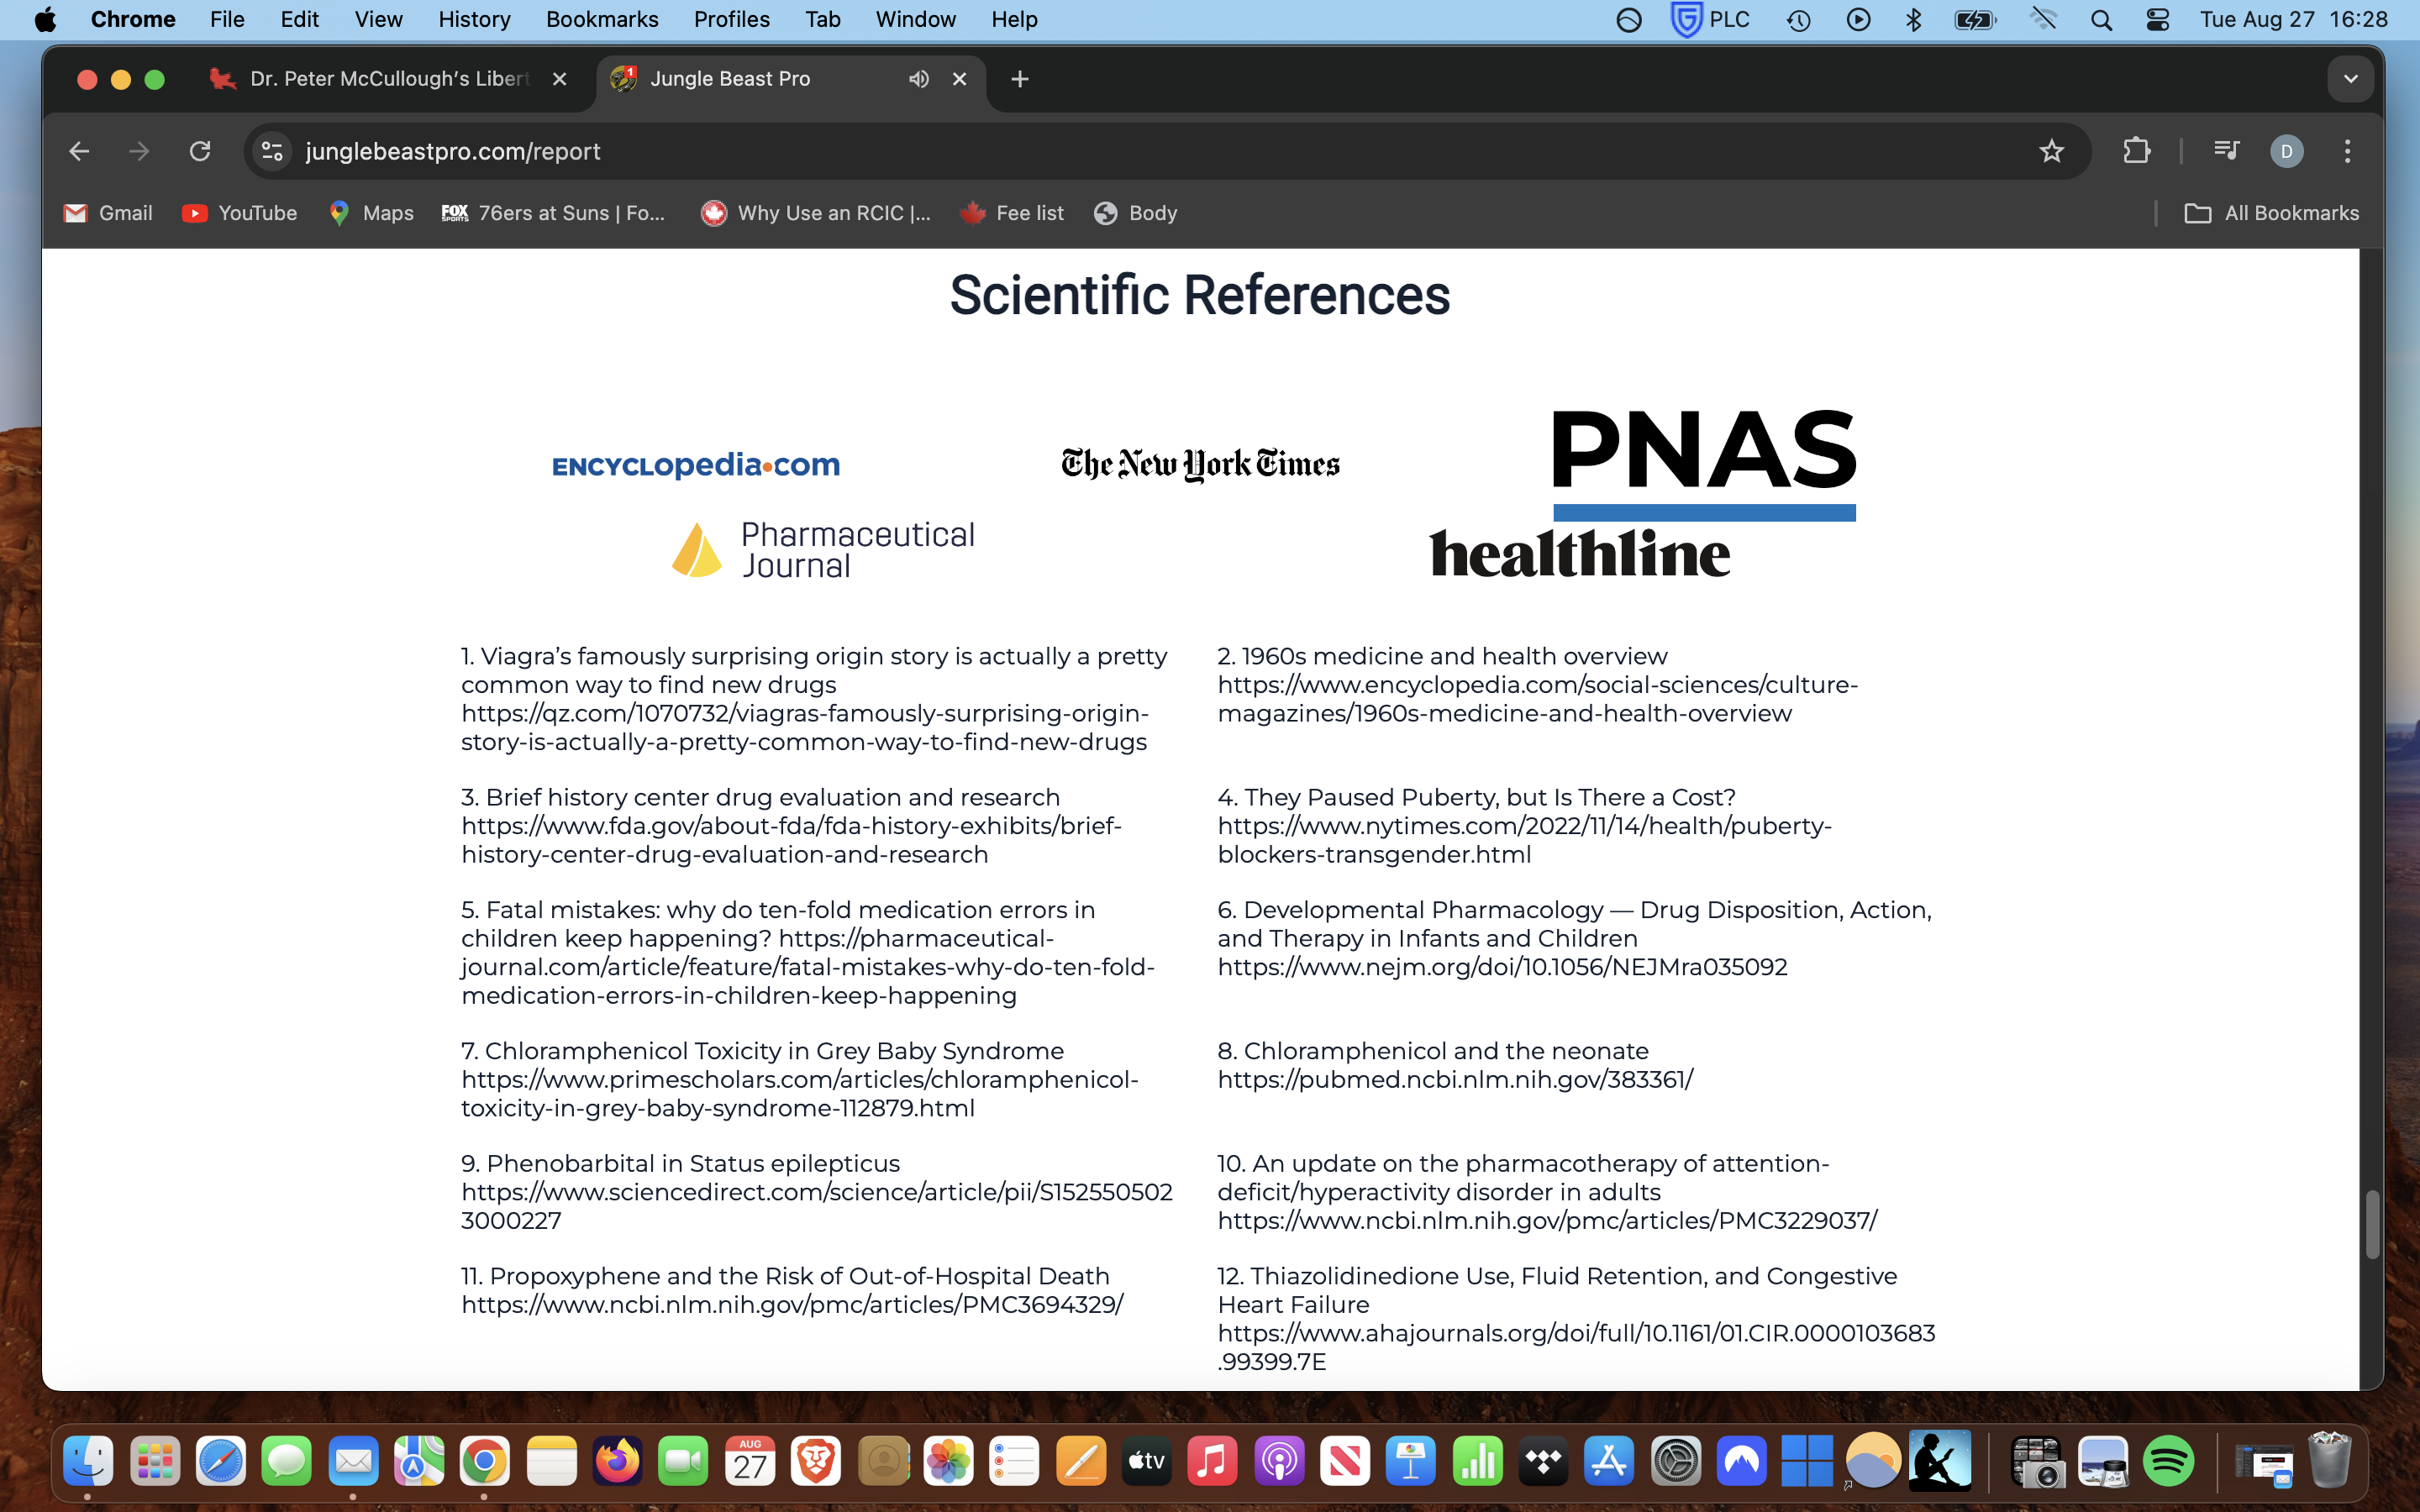The width and height of the screenshot is (2420, 1512).
Task: Open the site information icon in address bar
Action: pos(272,151)
